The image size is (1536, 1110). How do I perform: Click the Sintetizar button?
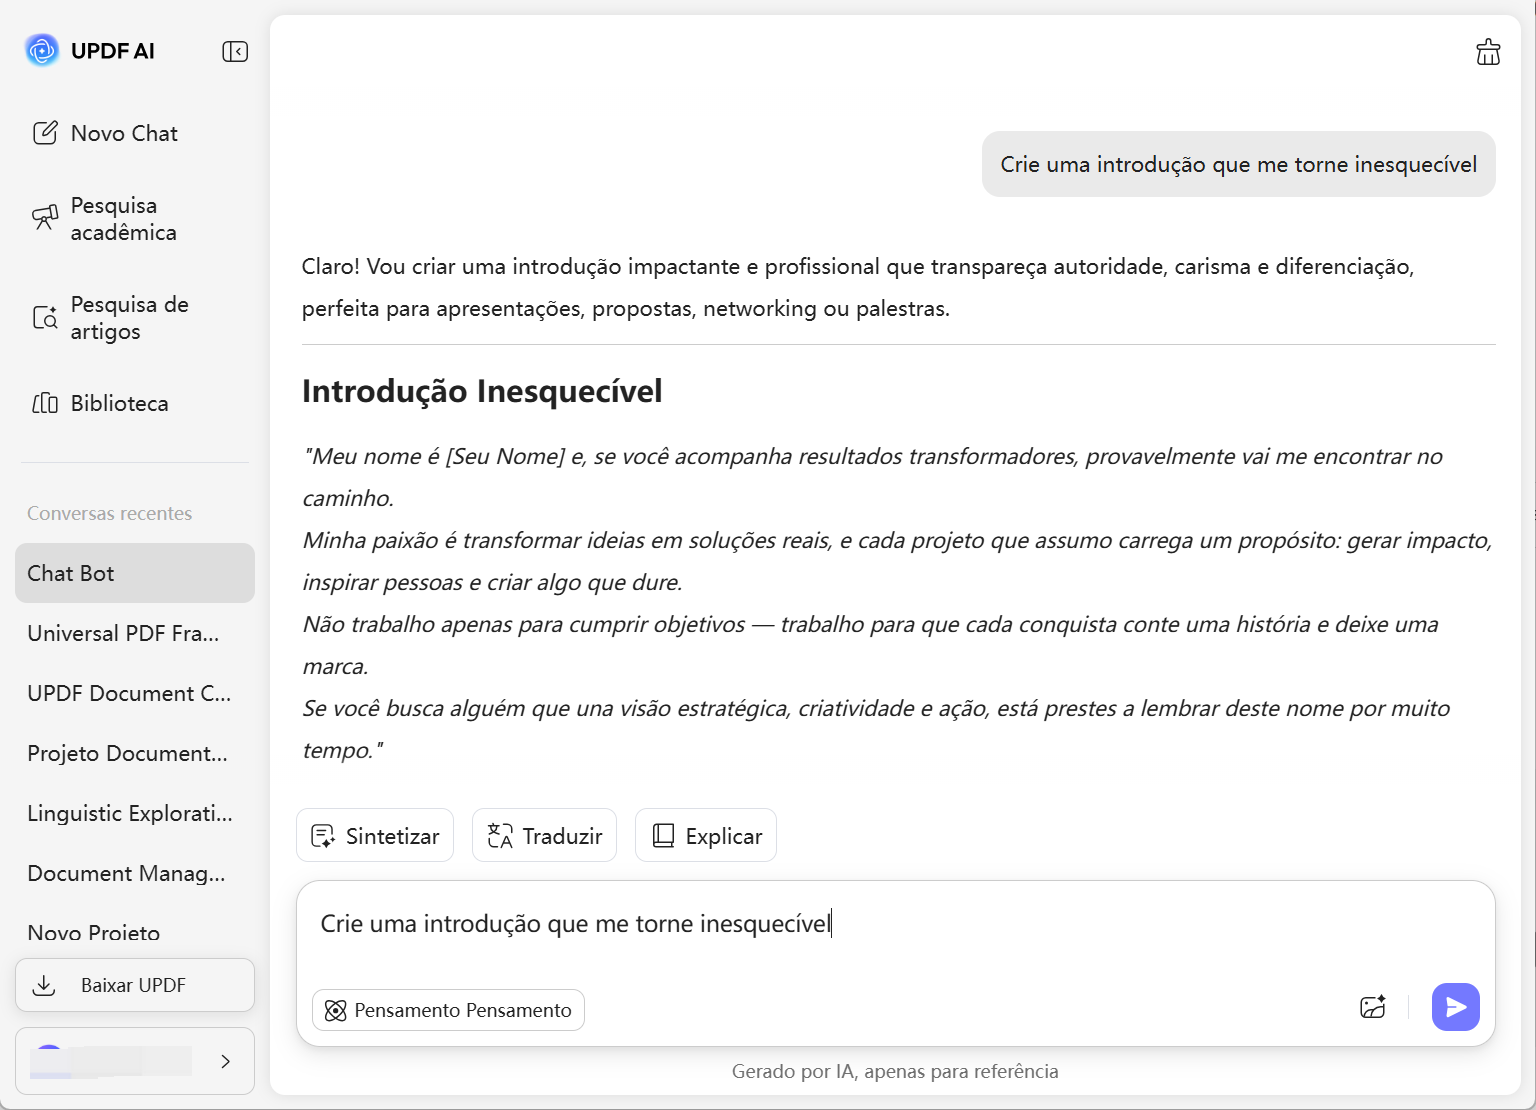coord(375,835)
